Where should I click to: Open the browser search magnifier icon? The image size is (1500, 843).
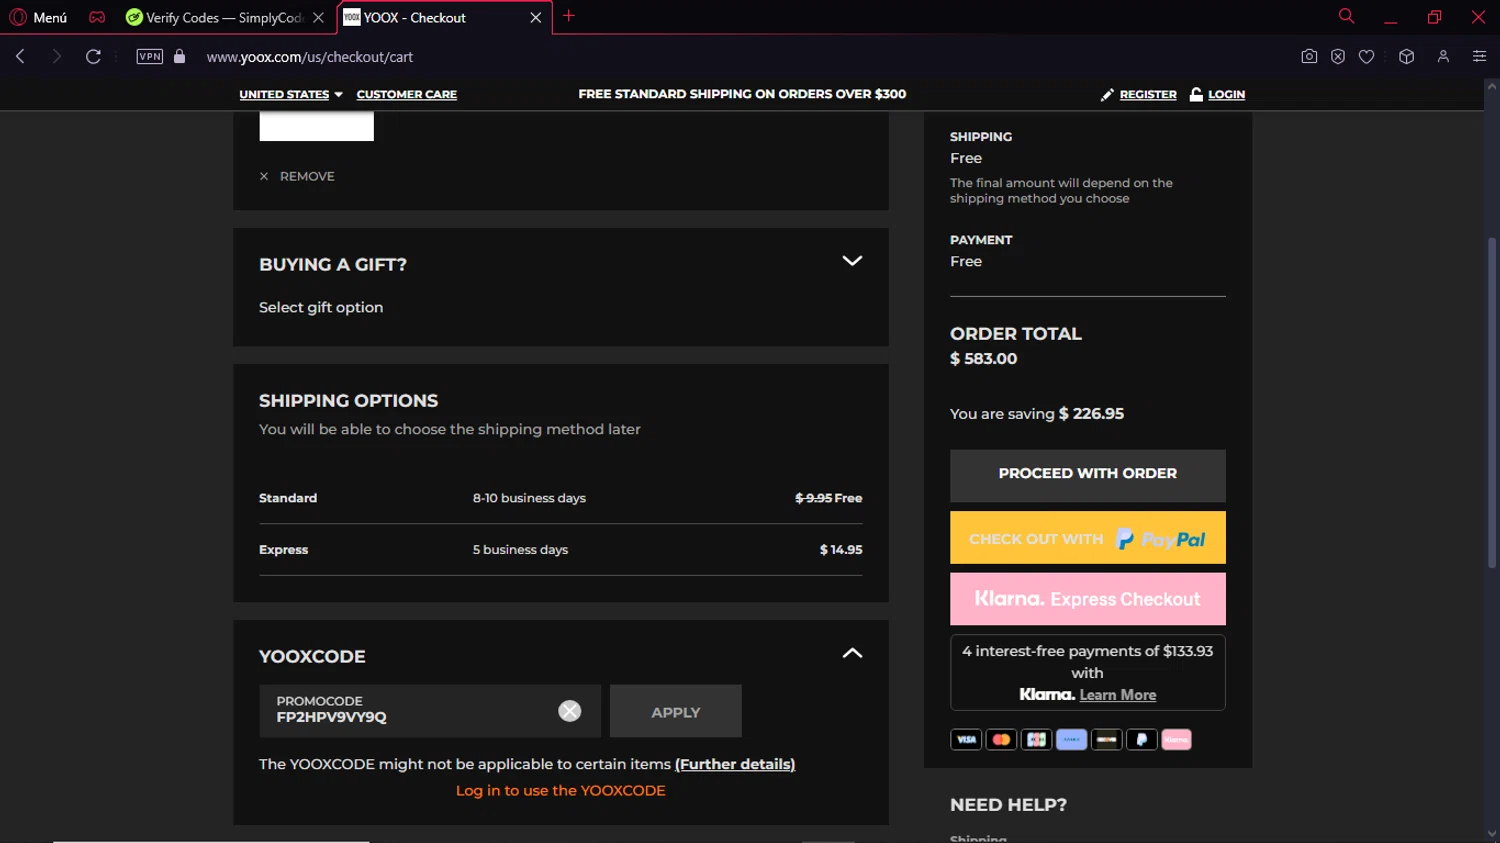1346,16
